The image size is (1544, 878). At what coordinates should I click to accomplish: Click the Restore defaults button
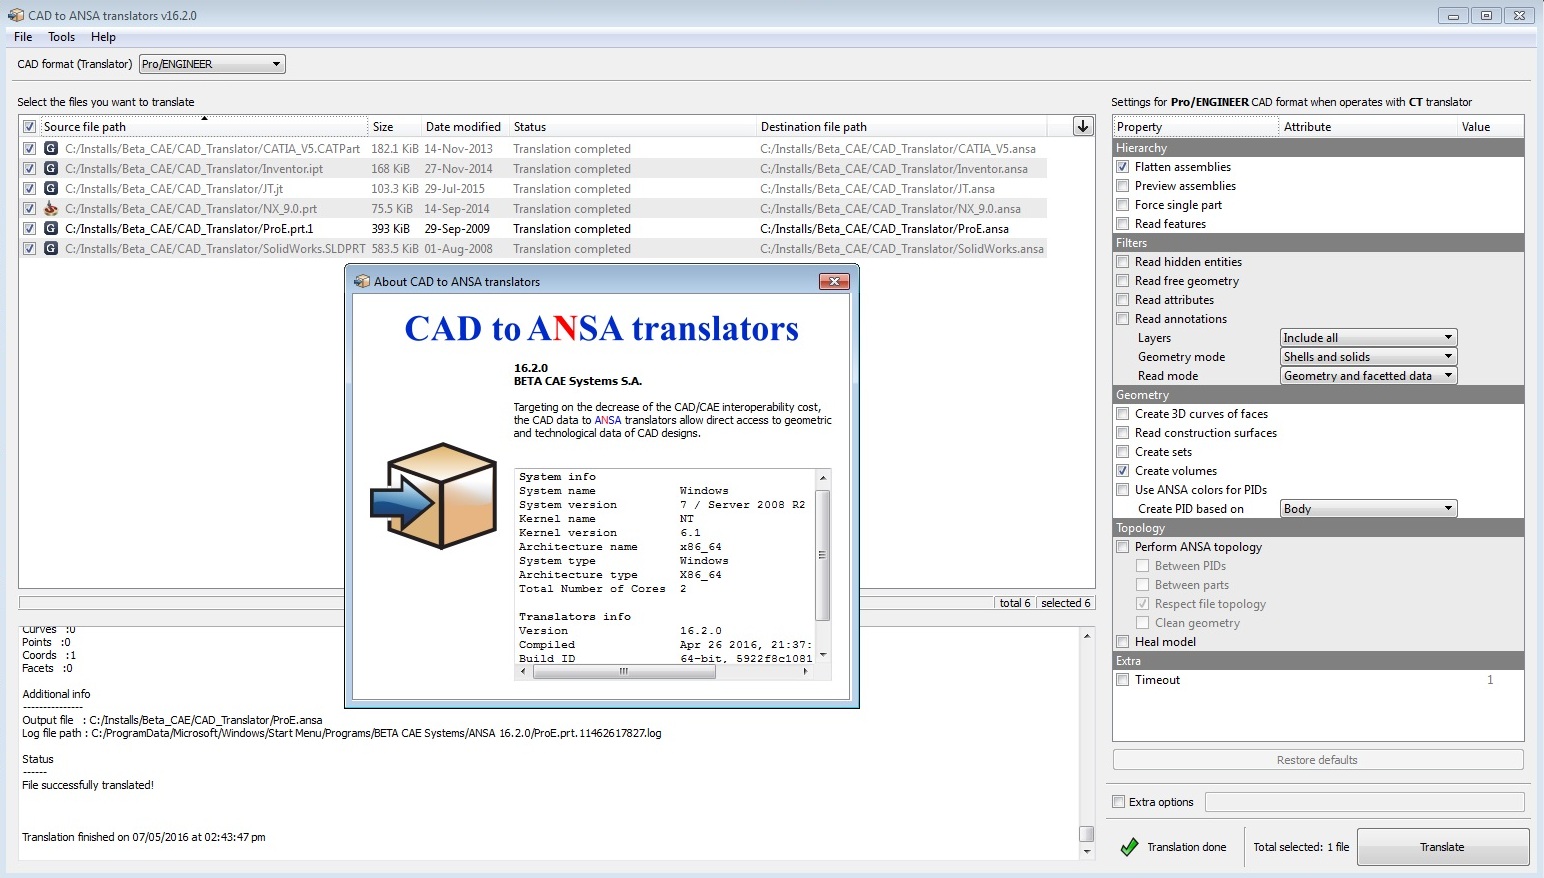click(x=1317, y=760)
